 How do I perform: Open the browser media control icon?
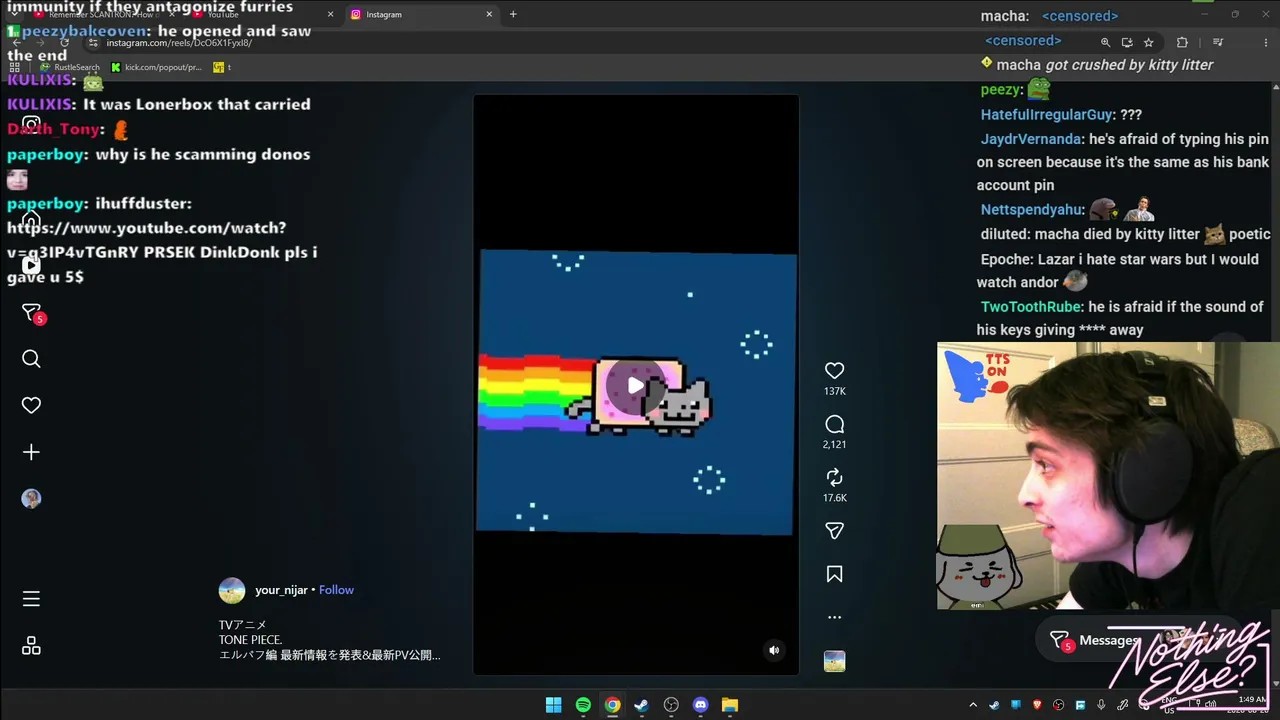click(x=1217, y=42)
